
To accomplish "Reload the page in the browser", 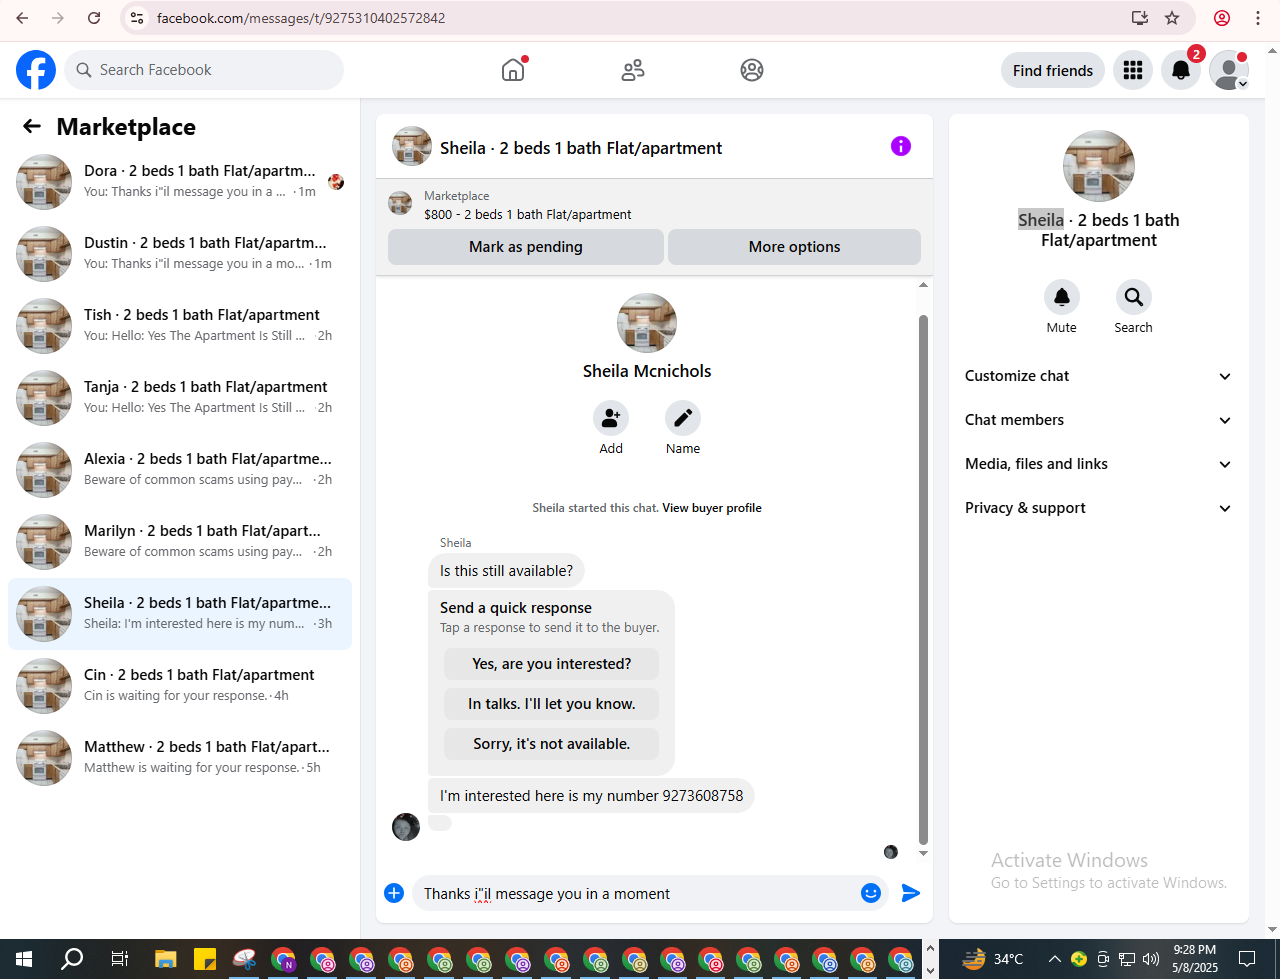I will coord(94,18).
